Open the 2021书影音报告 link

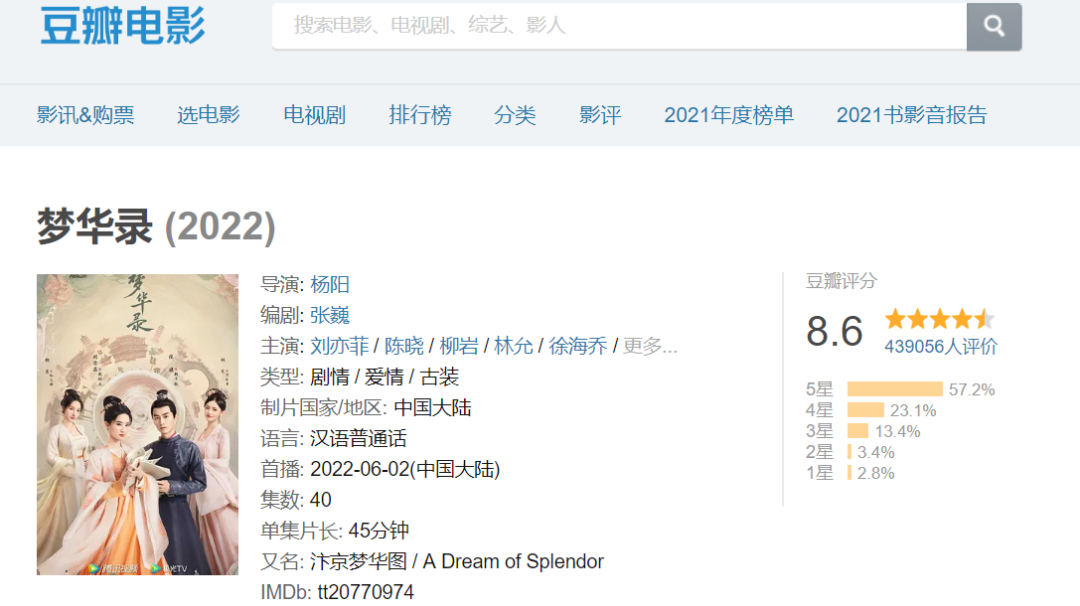pos(911,115)
